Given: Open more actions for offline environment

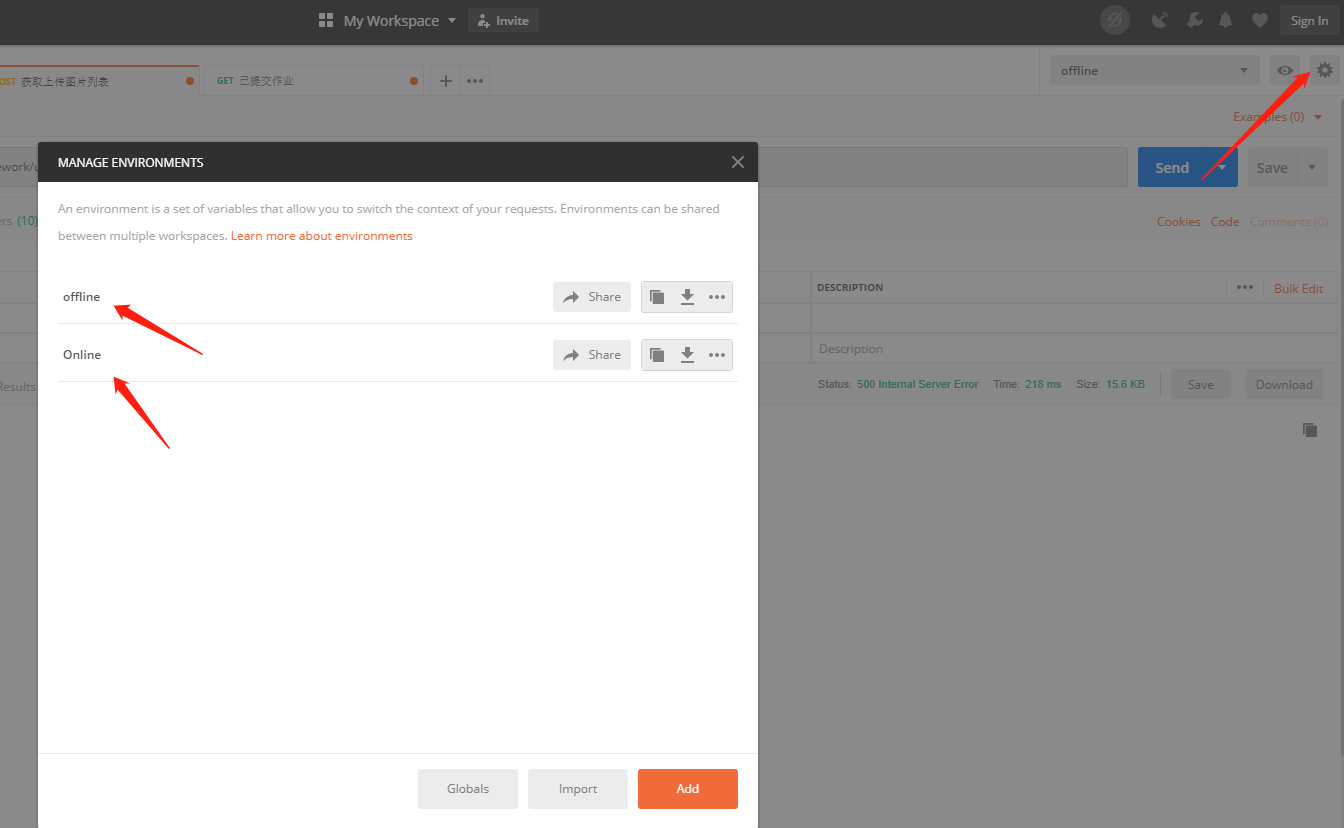Looking at the screenshot, I should pyautogui.click(x=717, y=297).
